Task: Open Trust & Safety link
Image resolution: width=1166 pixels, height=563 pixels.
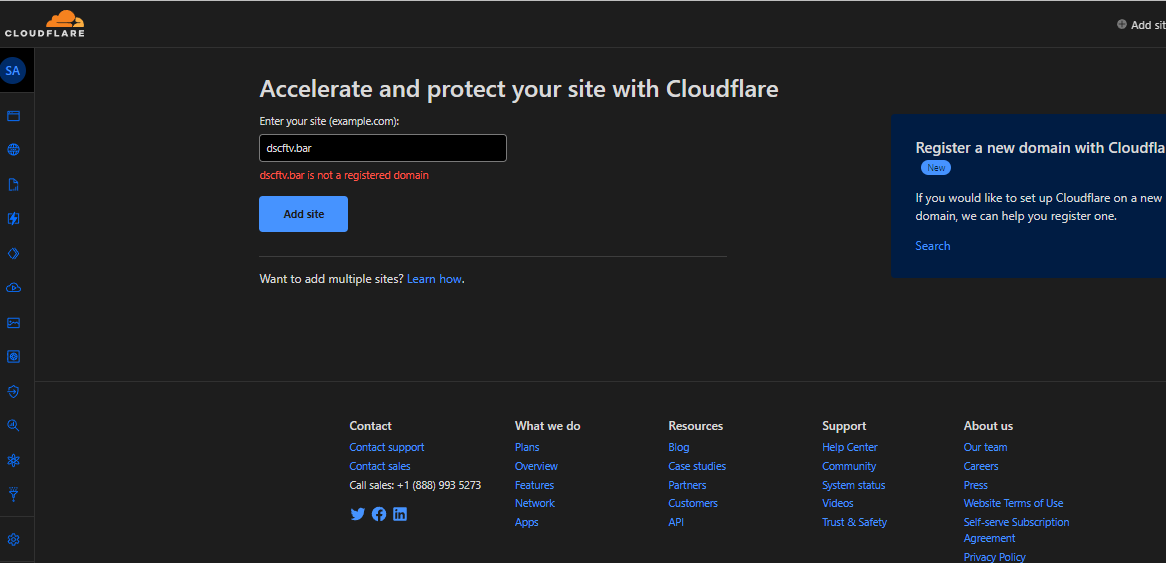Action: pyautogui.click(x=854, y=523)
